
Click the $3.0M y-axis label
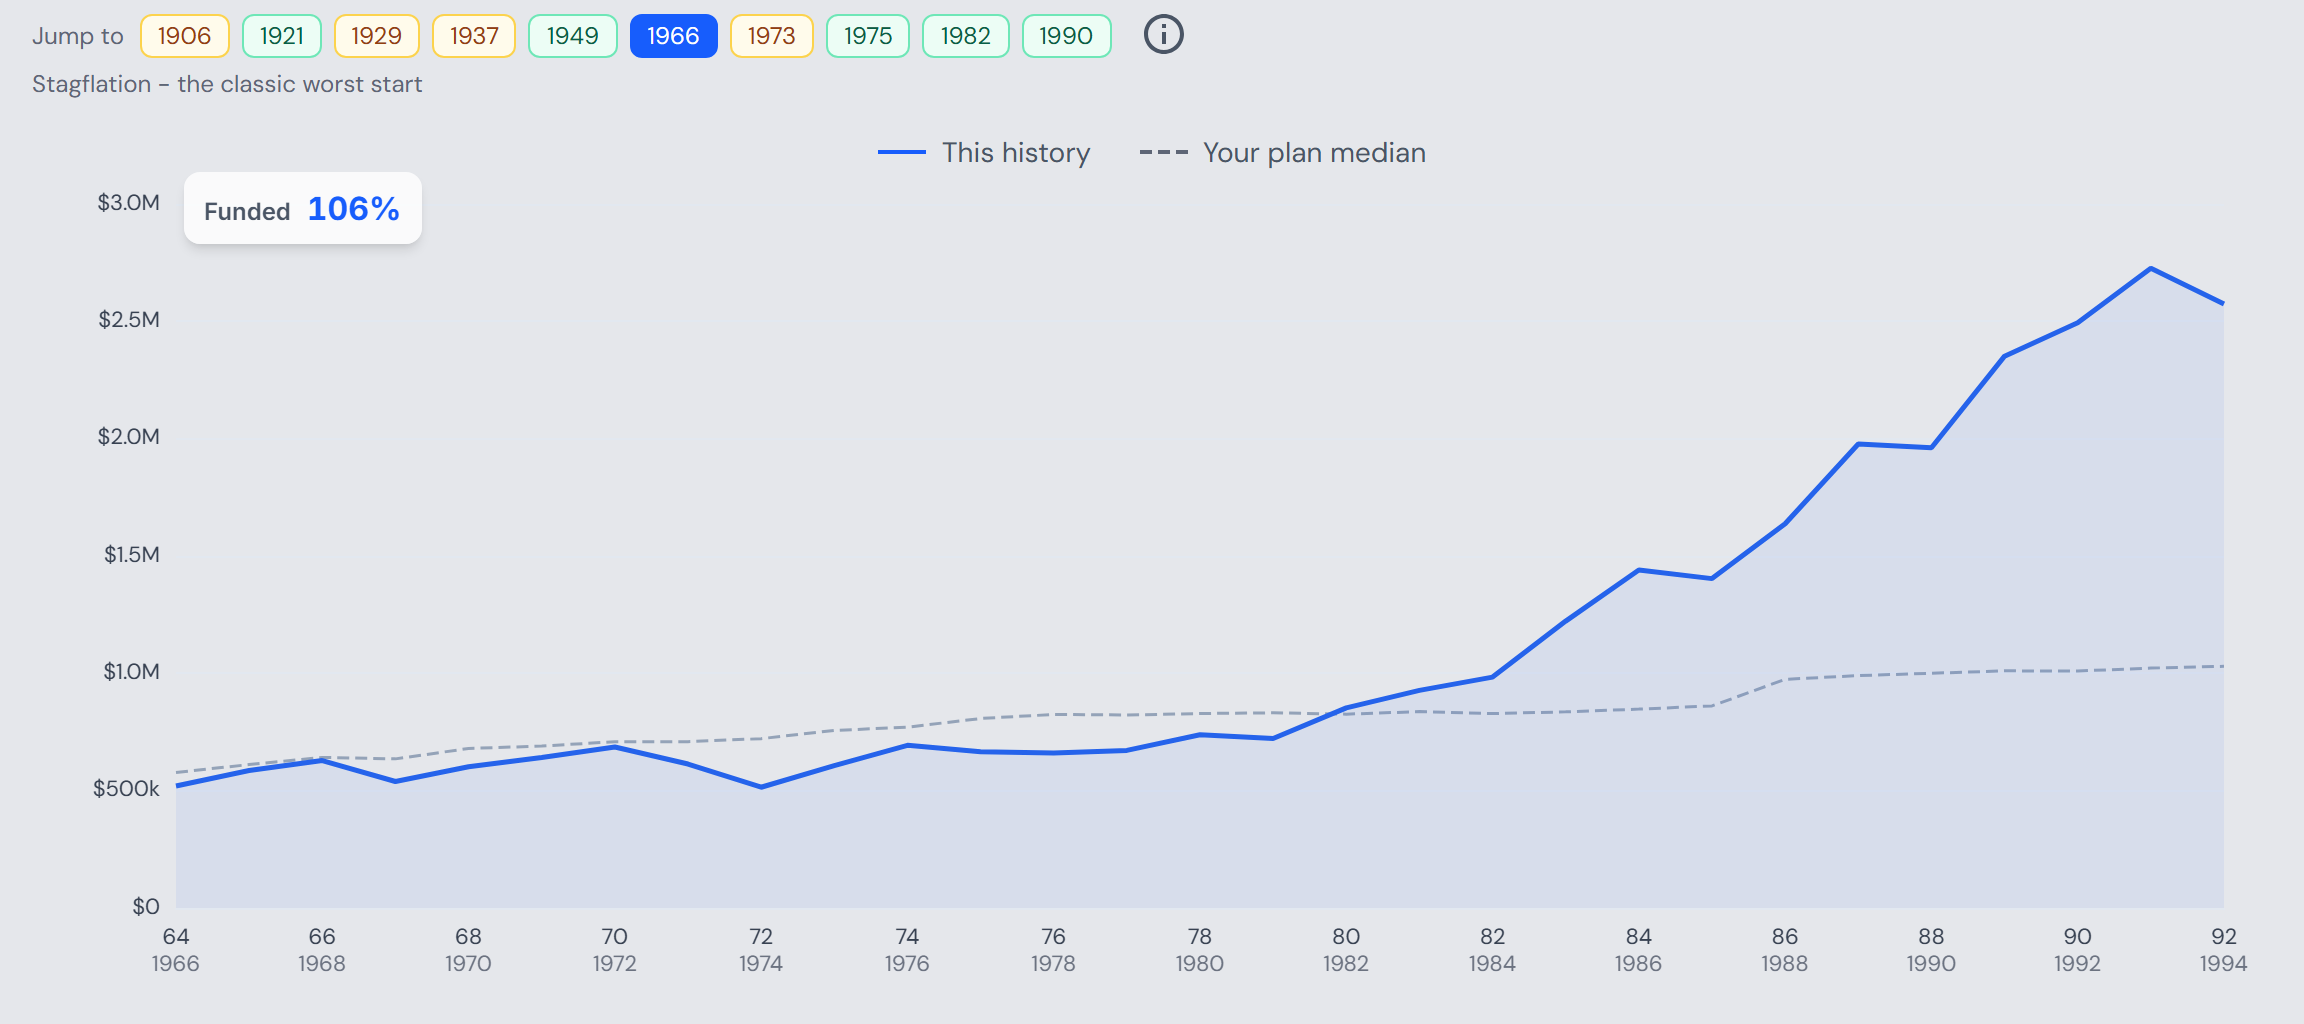(x=128, y=202)
